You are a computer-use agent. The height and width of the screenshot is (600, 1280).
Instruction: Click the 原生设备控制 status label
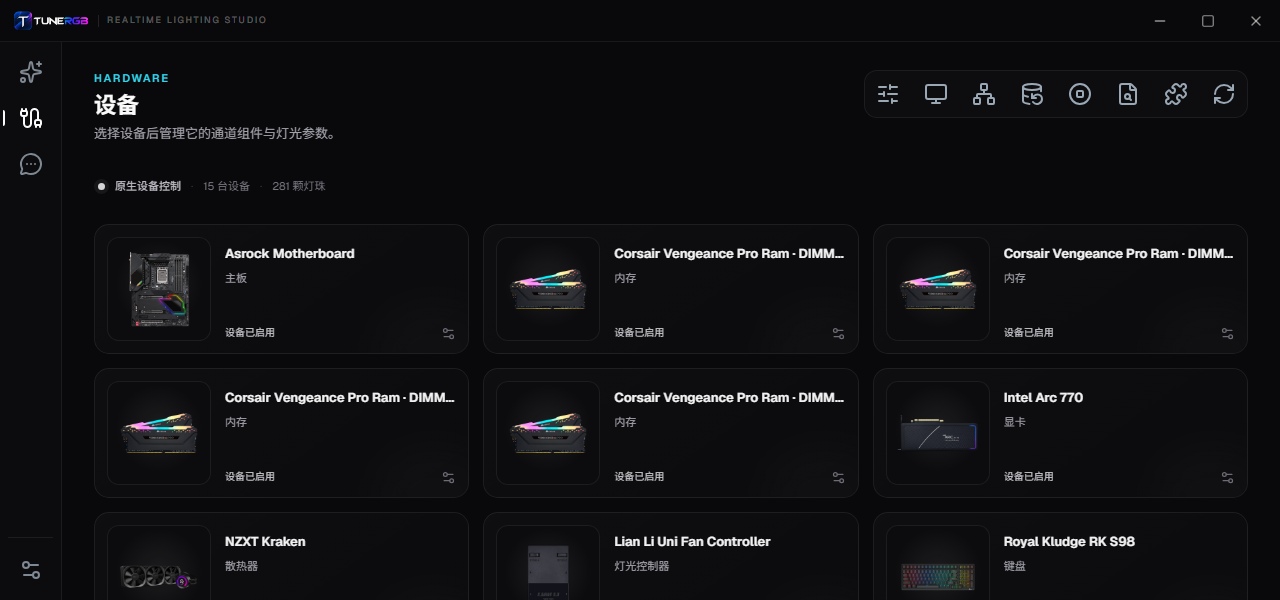(x=148, y=186)
